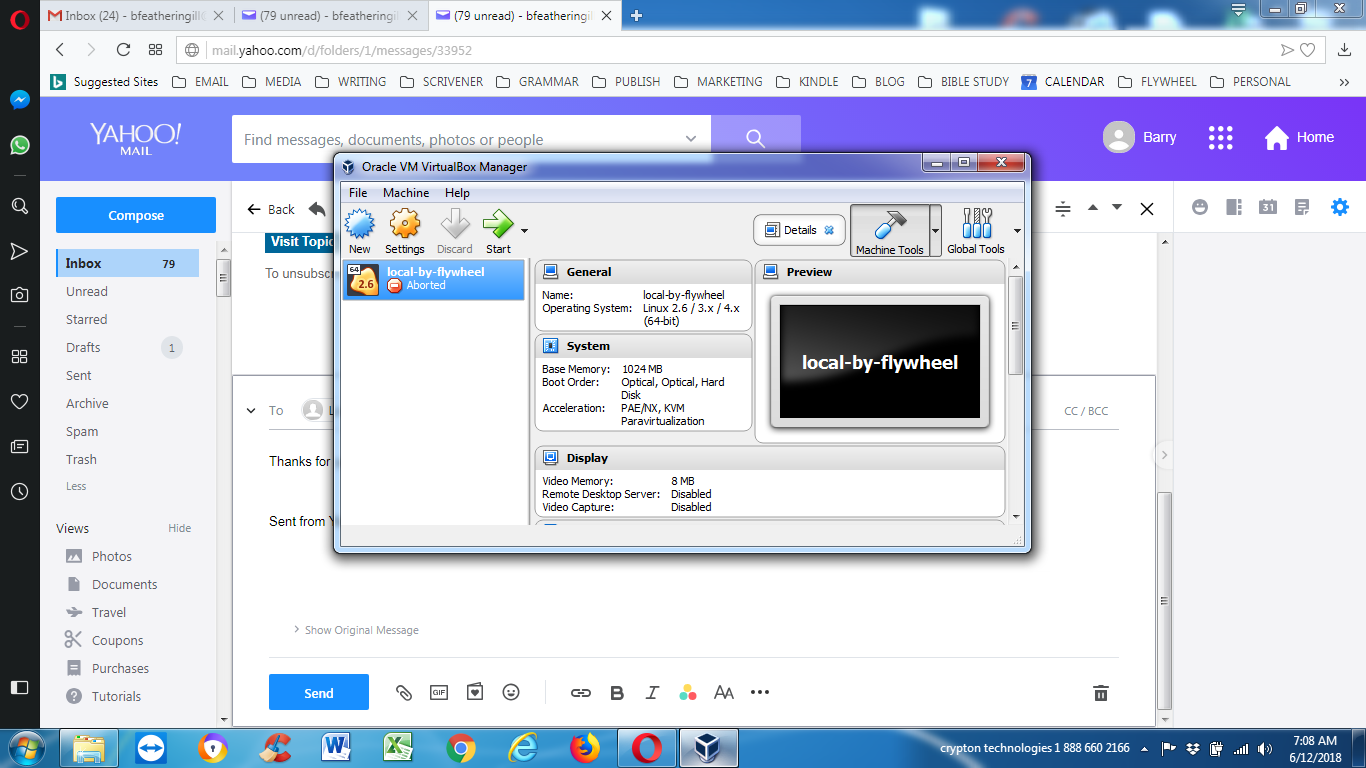Open the VirtualBox Help menu
This screenshot has height=768, width=1366.
point(457,193)
